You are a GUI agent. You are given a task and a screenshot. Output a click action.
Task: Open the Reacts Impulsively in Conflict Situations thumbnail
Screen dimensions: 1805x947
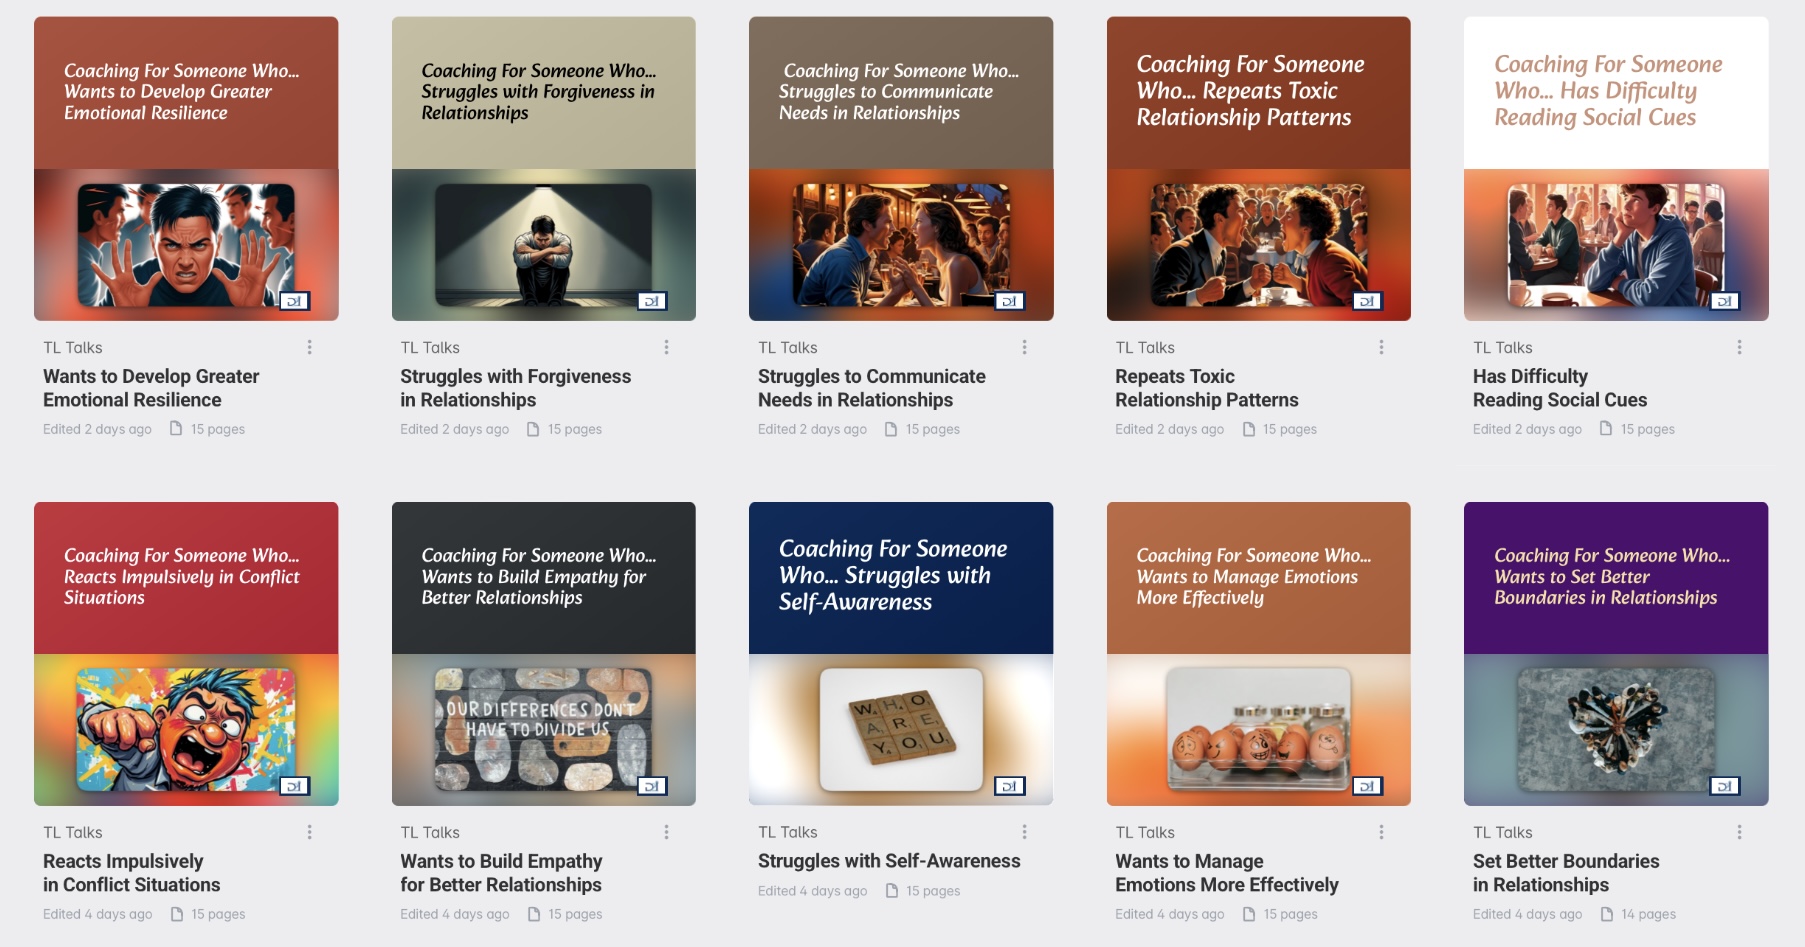pyautogui.click(x=186, y=654)
